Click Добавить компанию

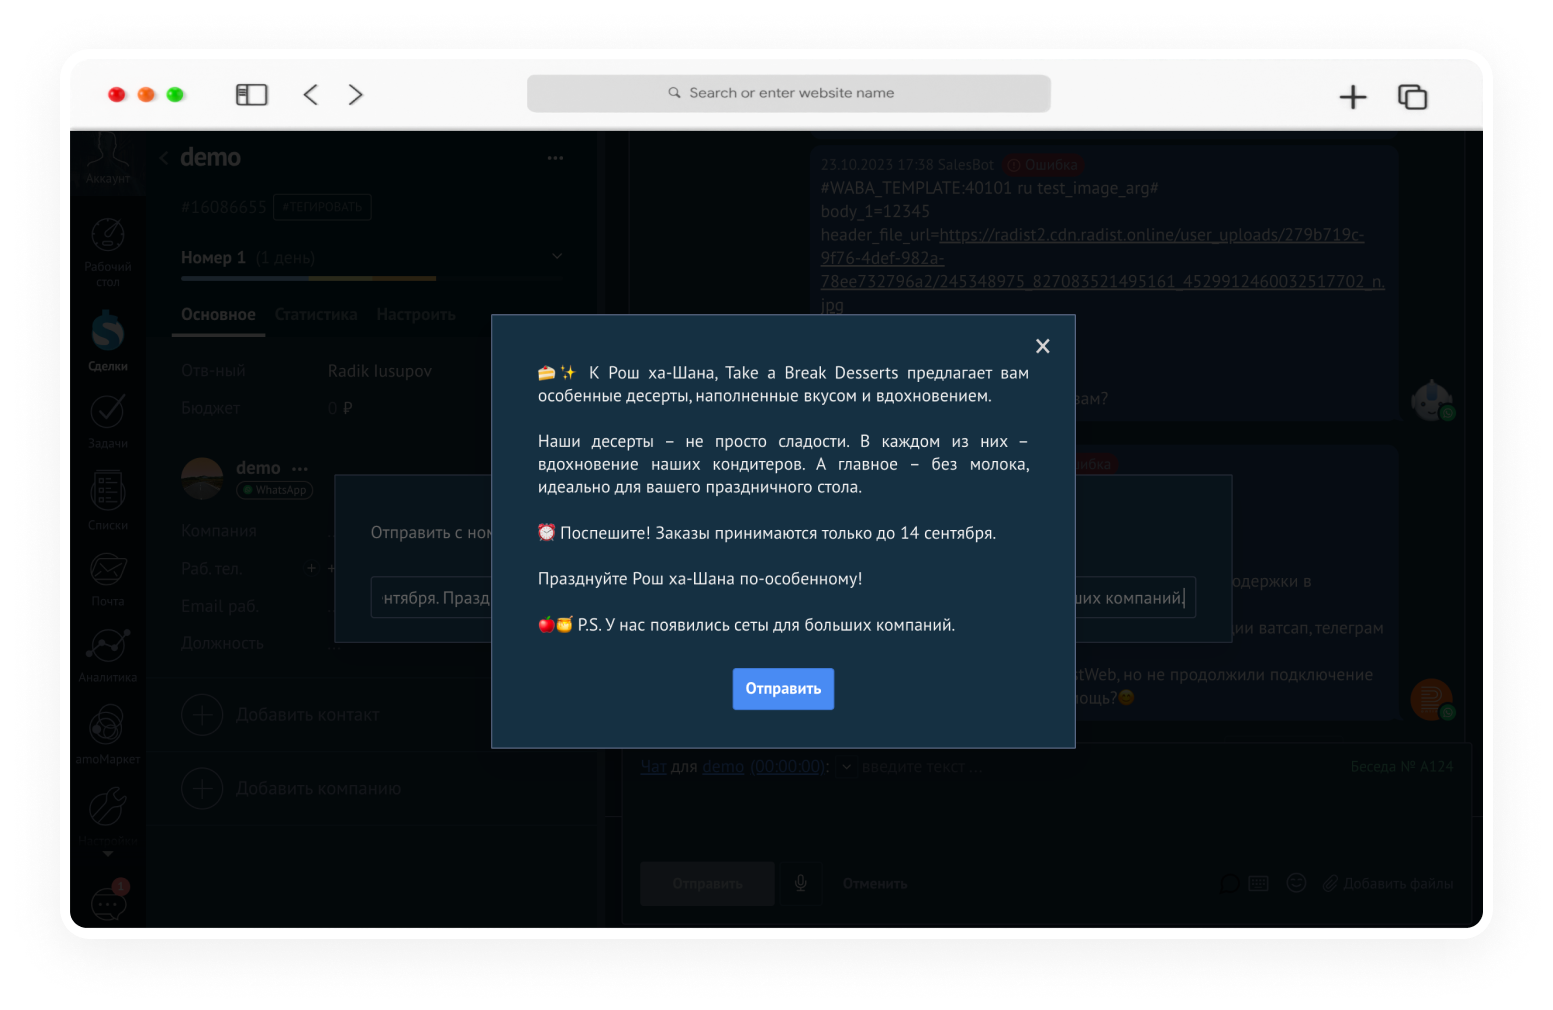tap(291, 789)
